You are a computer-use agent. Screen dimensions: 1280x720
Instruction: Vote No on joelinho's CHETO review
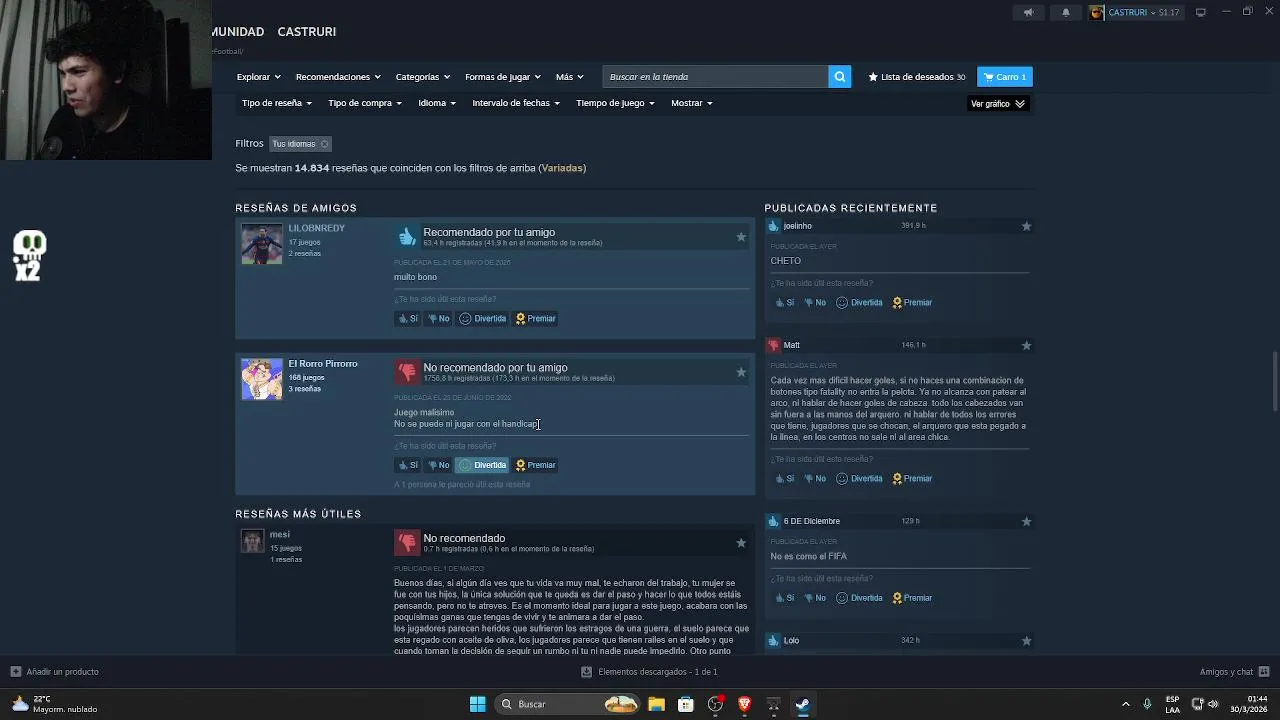pyautogui.click(x=815, y=303)
